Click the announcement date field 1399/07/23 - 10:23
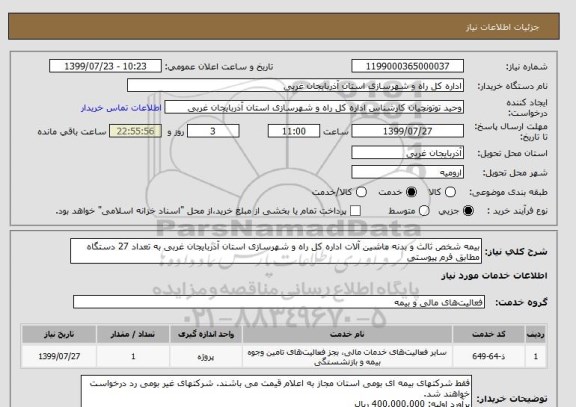The height and width of the screenshot is (407, 576). [x=105, y=66]
